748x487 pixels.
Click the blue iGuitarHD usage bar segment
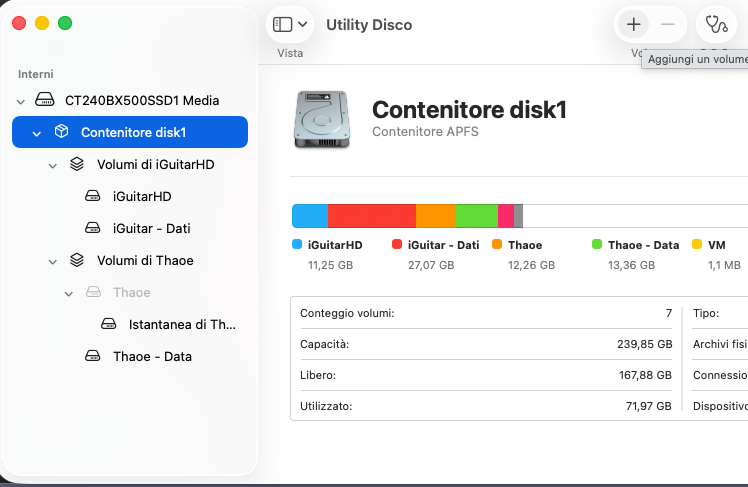[x=310, y=216]
